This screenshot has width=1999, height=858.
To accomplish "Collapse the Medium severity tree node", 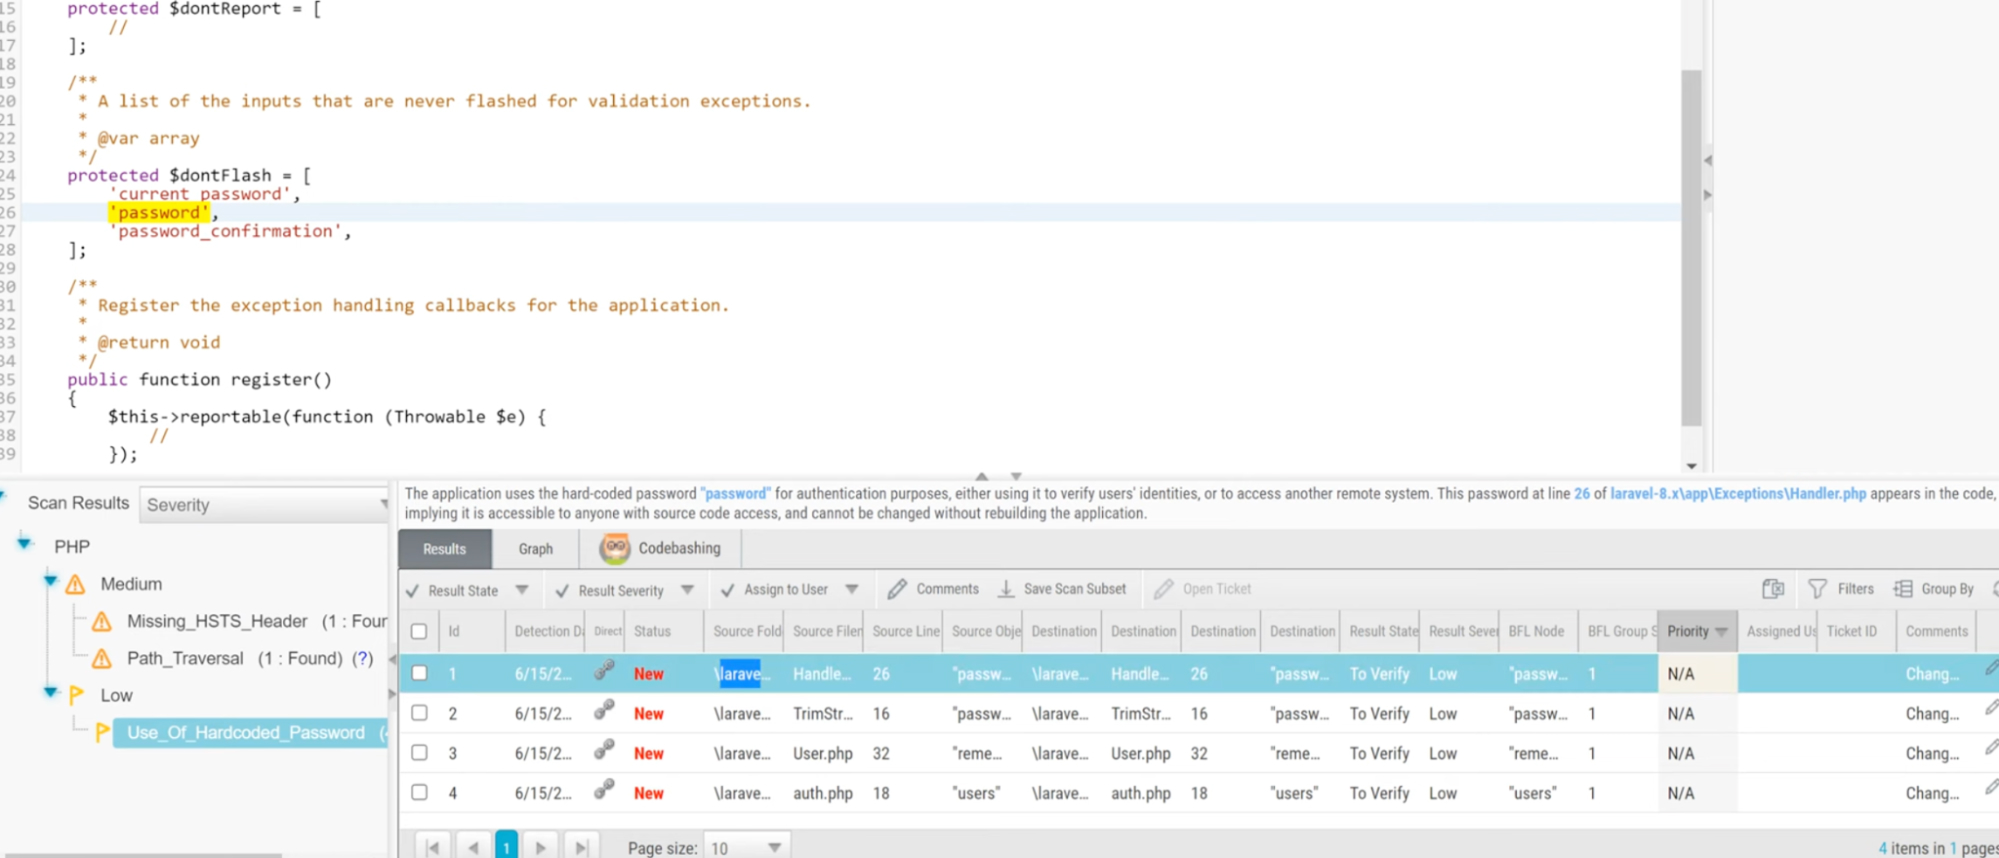I will [x=50, y=581].
